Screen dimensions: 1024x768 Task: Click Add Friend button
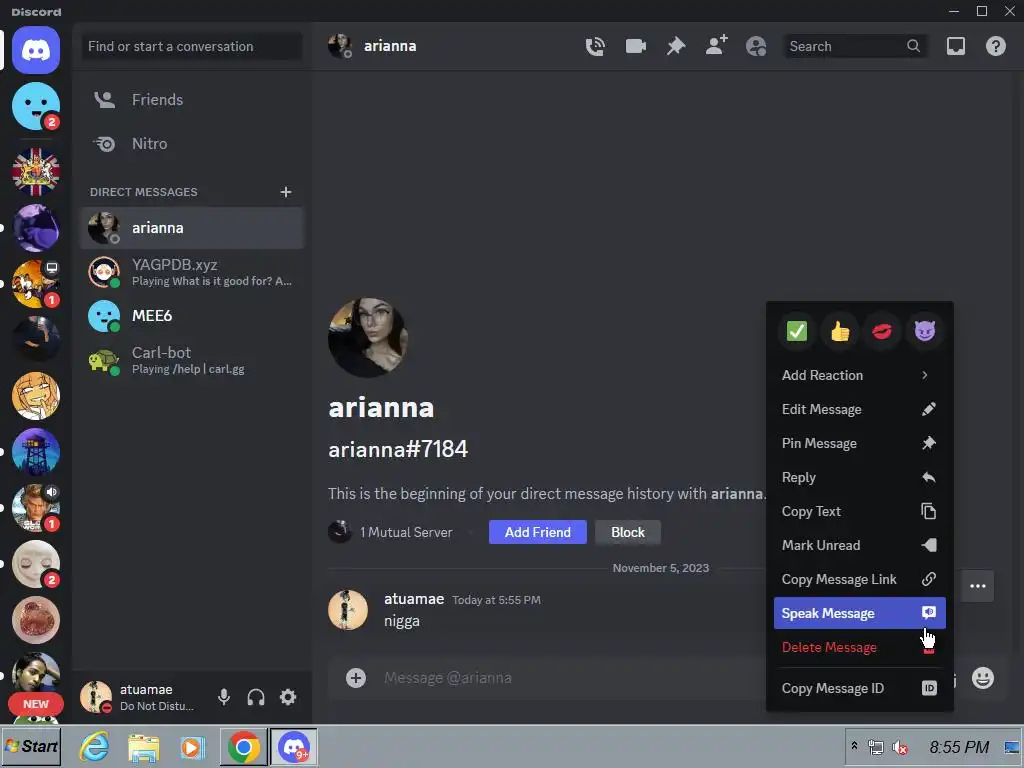tap(537, 532)
